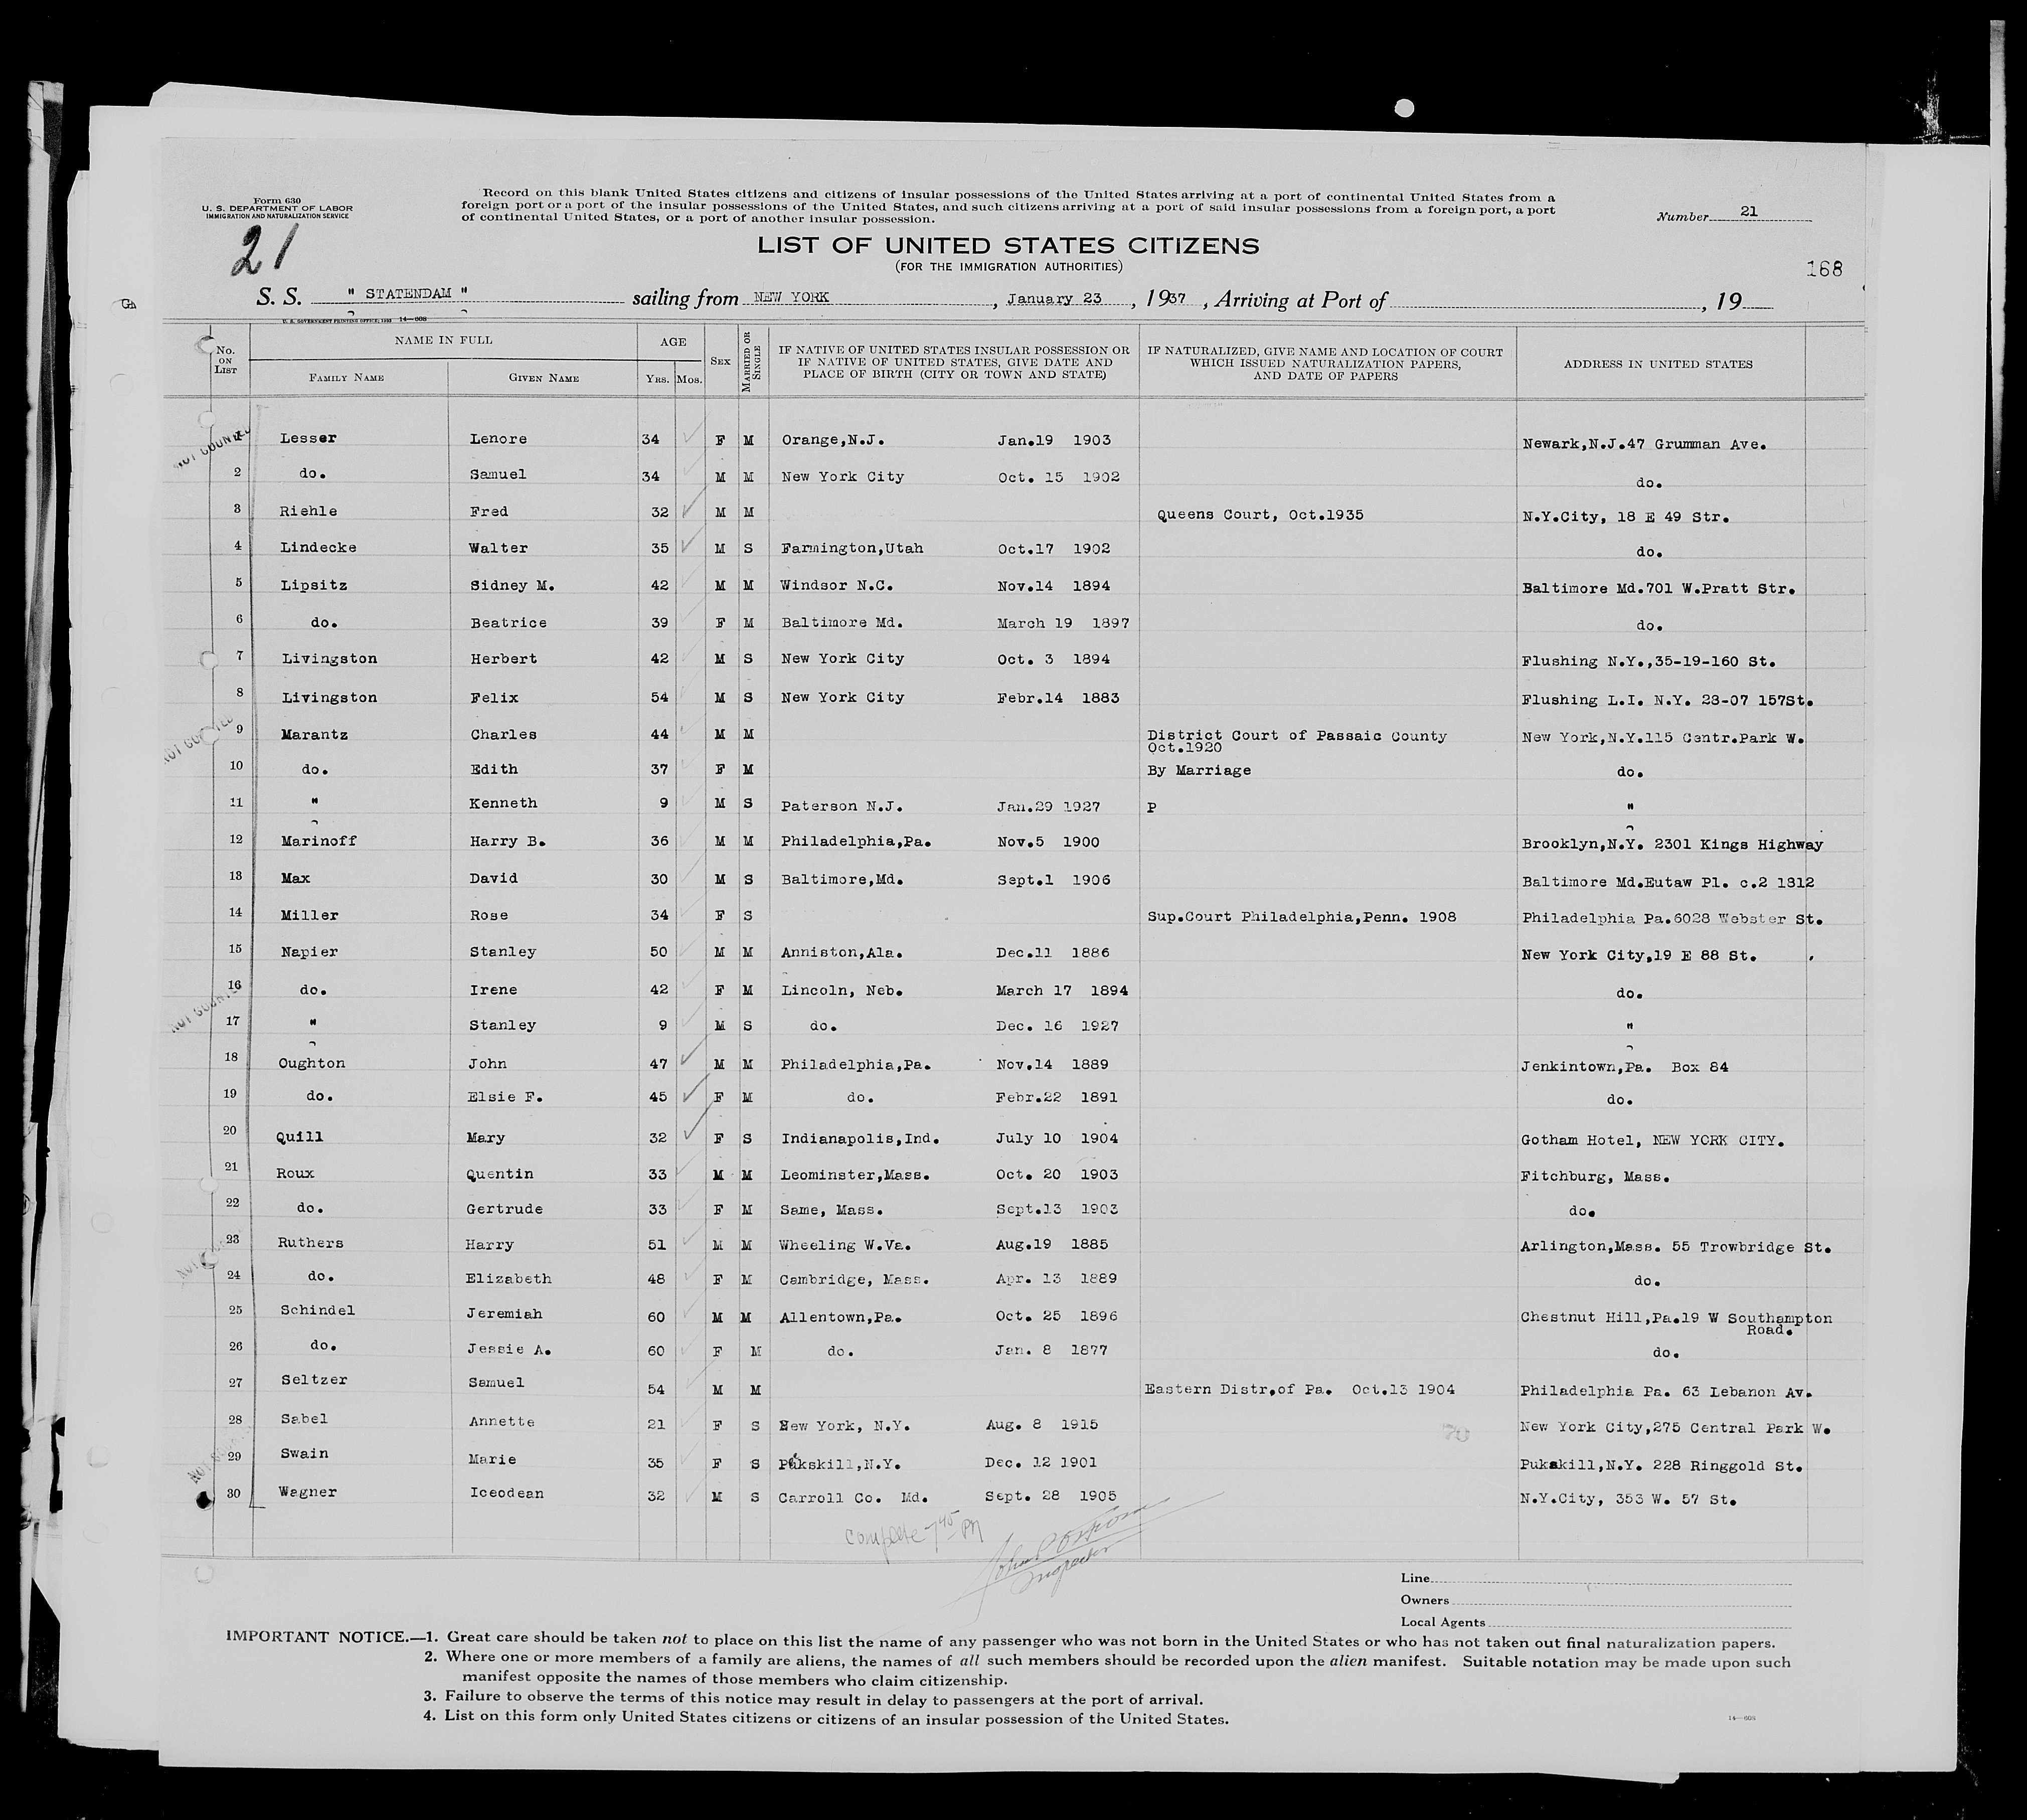Click the 'IMPORTANT NOTICE' heading
This screenshot has height=1820, width=2027.
pyautogui.click(x=317, y=1637)
